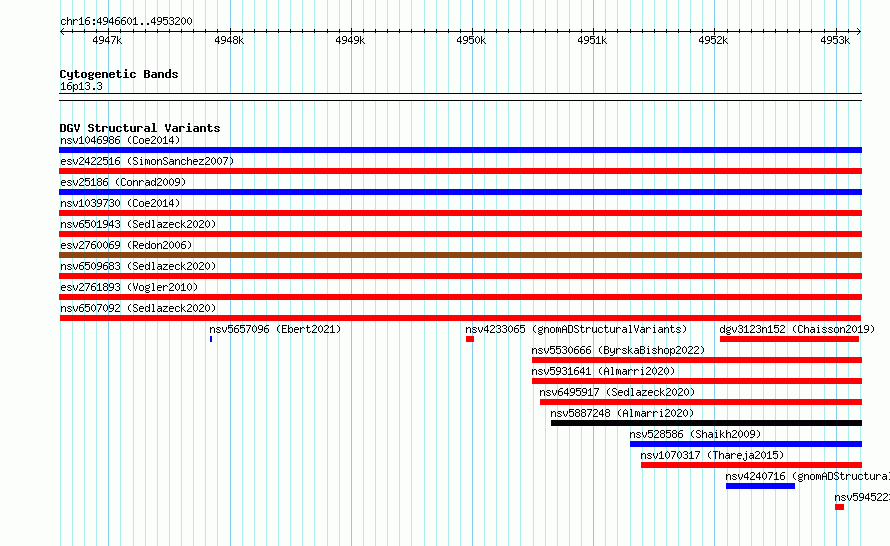Open the nsv1039730 (Coe2014) label
The image size is (890, 546).
tap(120, 203)
